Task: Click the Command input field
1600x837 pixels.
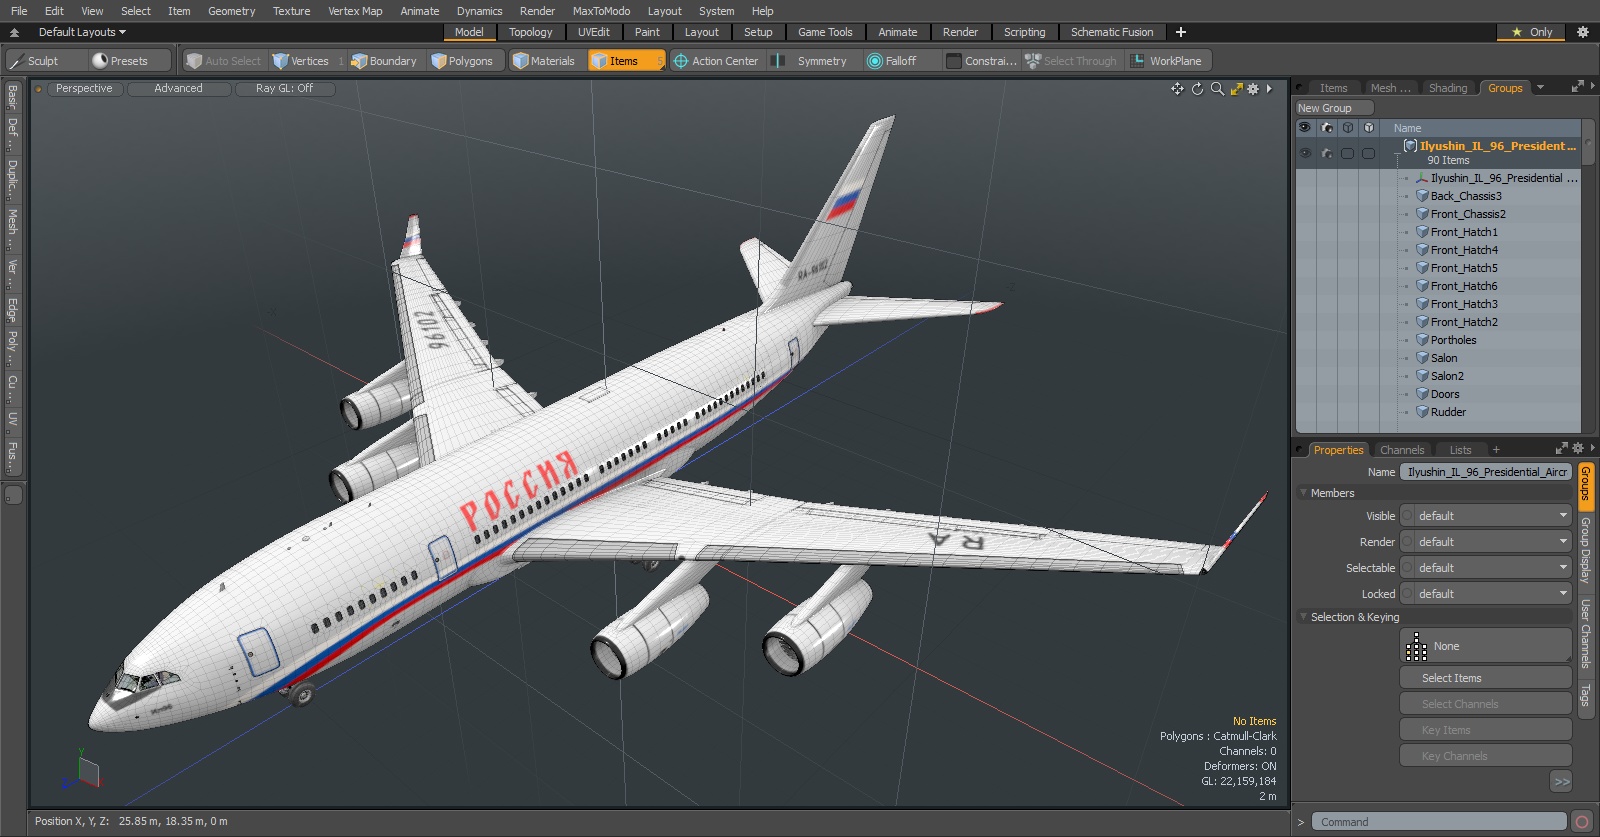Action: point(1439,822)
